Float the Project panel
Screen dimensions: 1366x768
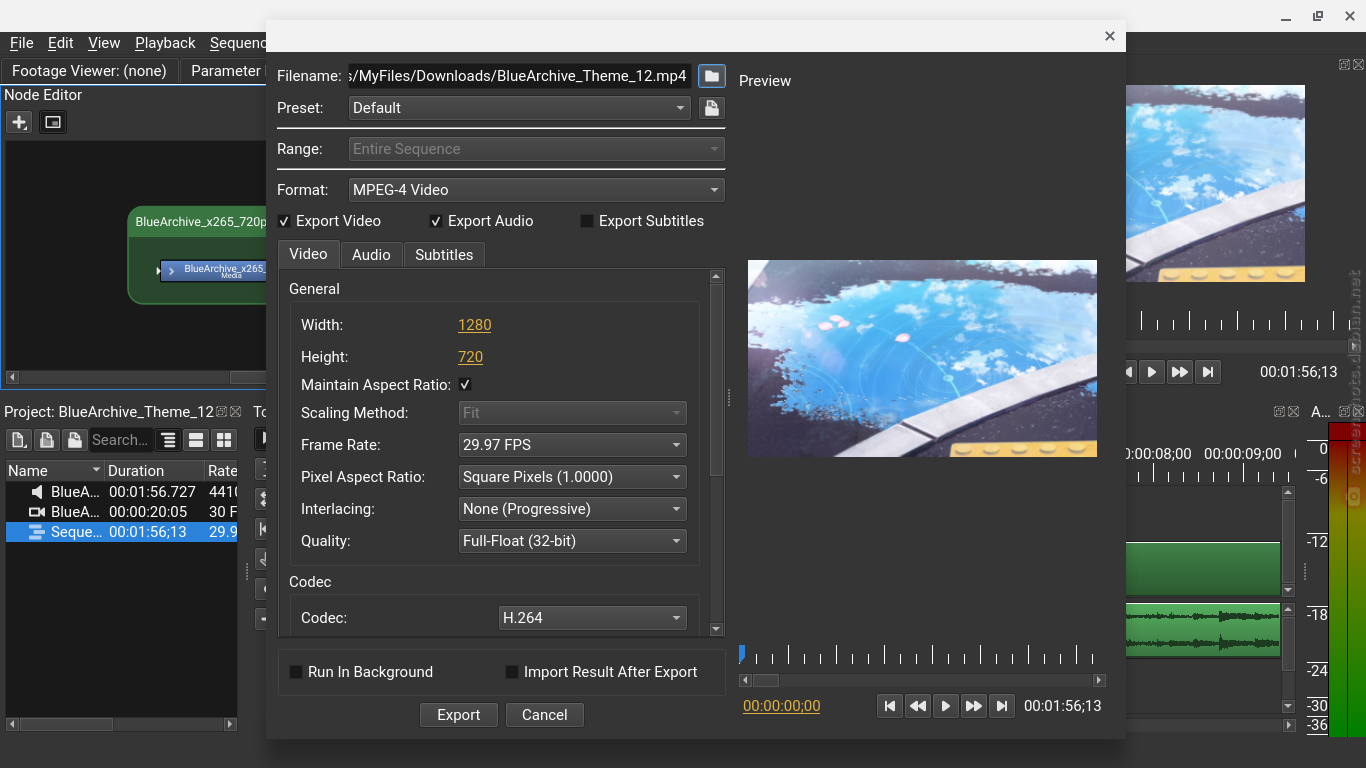(x=222, y=412)
